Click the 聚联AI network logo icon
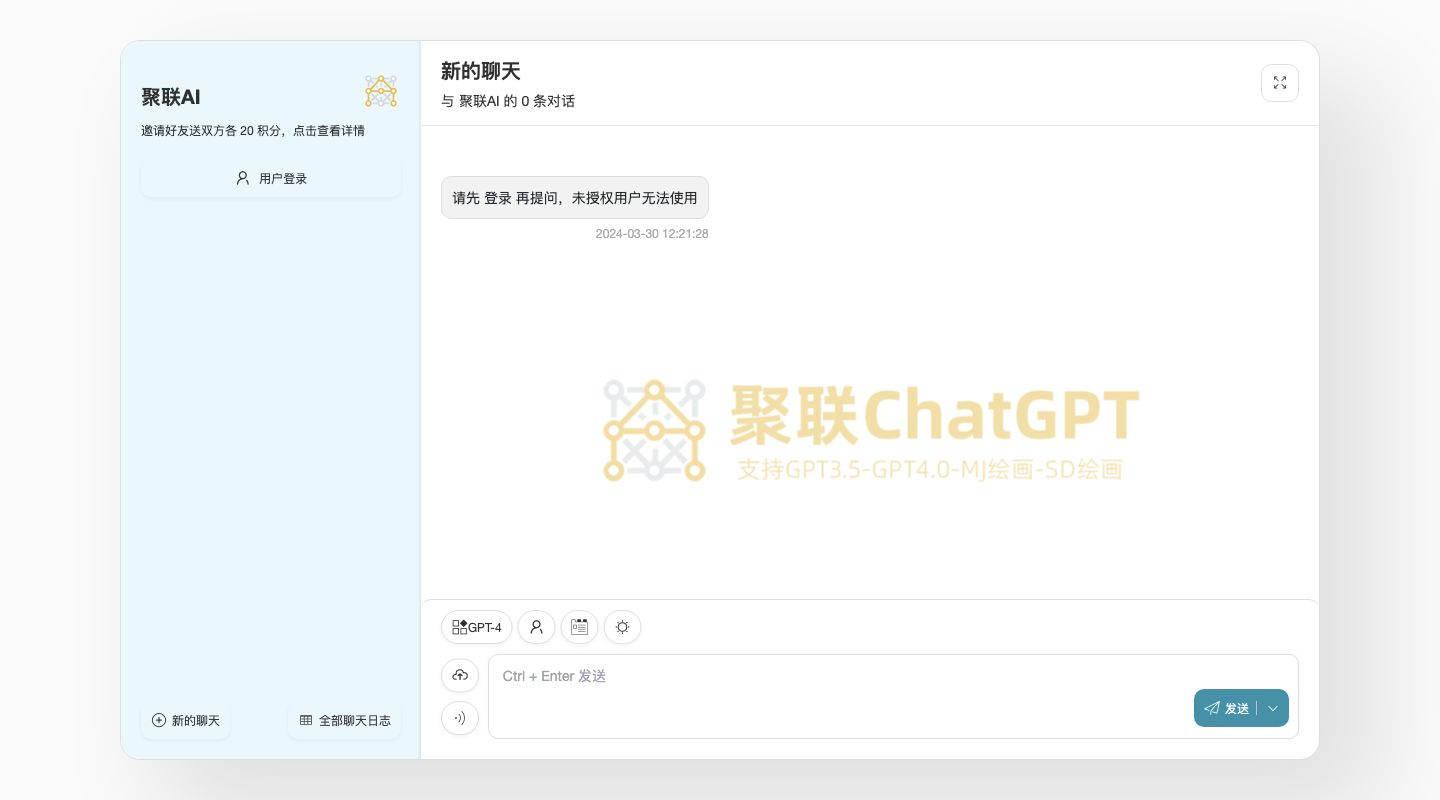1440x800 pixels. click(x=381, y=91)
